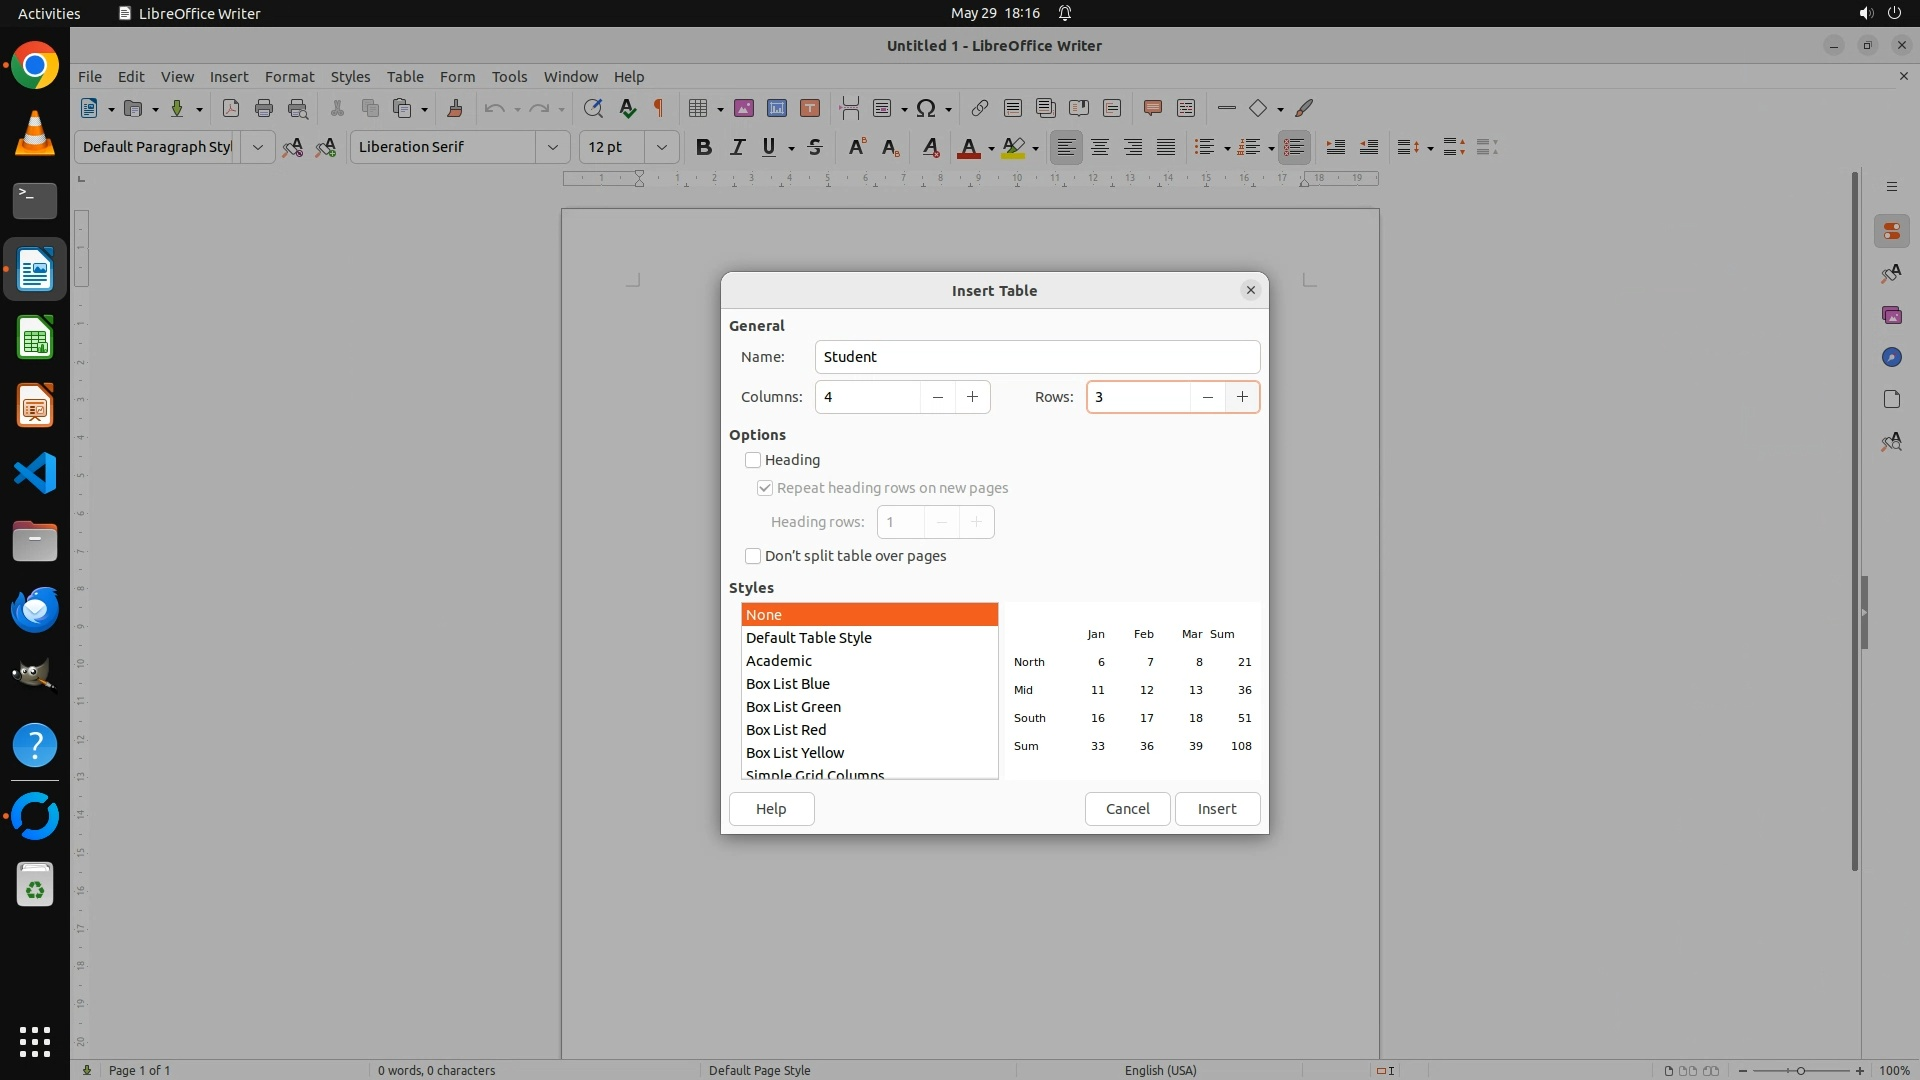
Task: Launch LibreOffice Calc from the dock
Action: pos(35,338)
